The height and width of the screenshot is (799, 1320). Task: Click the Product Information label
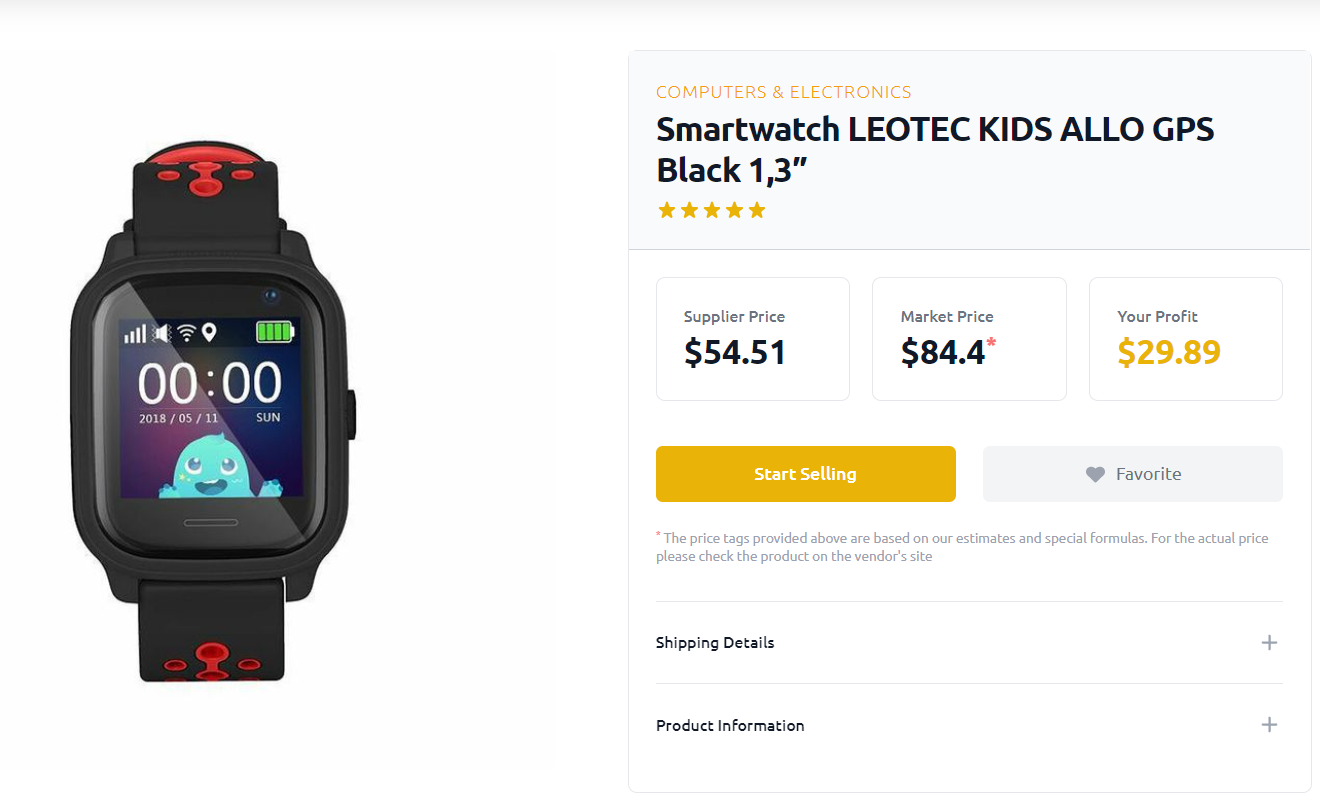730,725
